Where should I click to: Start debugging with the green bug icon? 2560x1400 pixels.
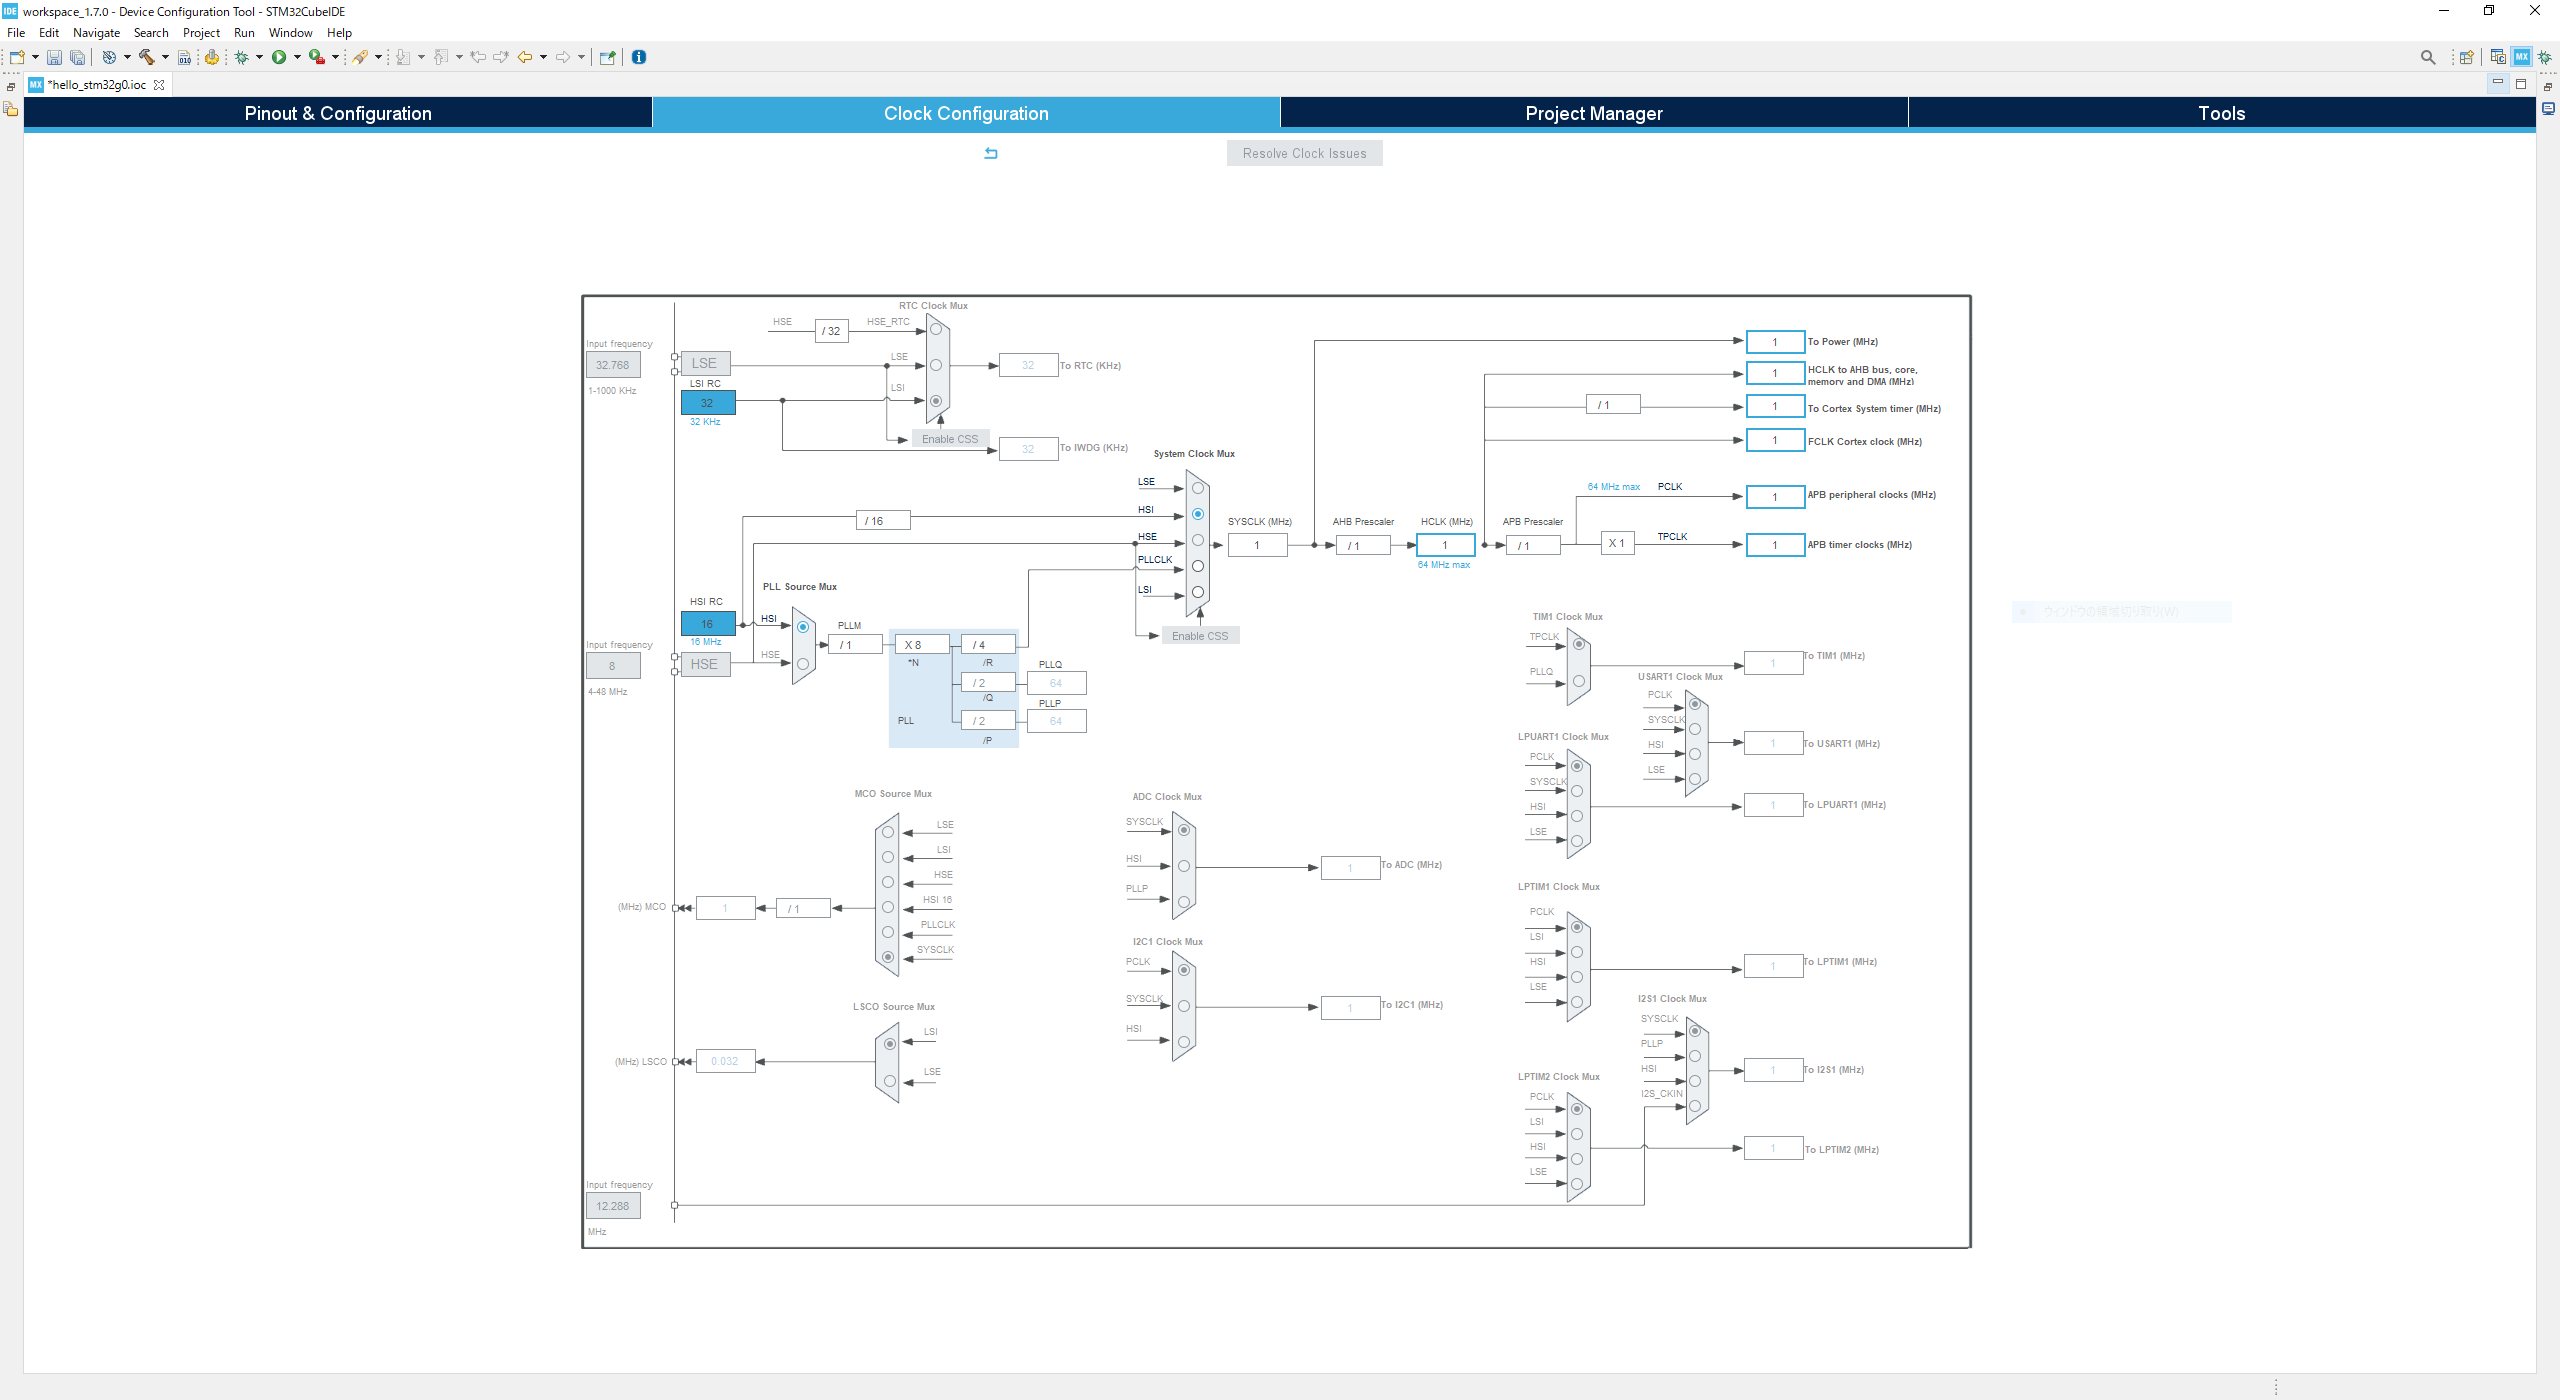click(x=241, y=57)
